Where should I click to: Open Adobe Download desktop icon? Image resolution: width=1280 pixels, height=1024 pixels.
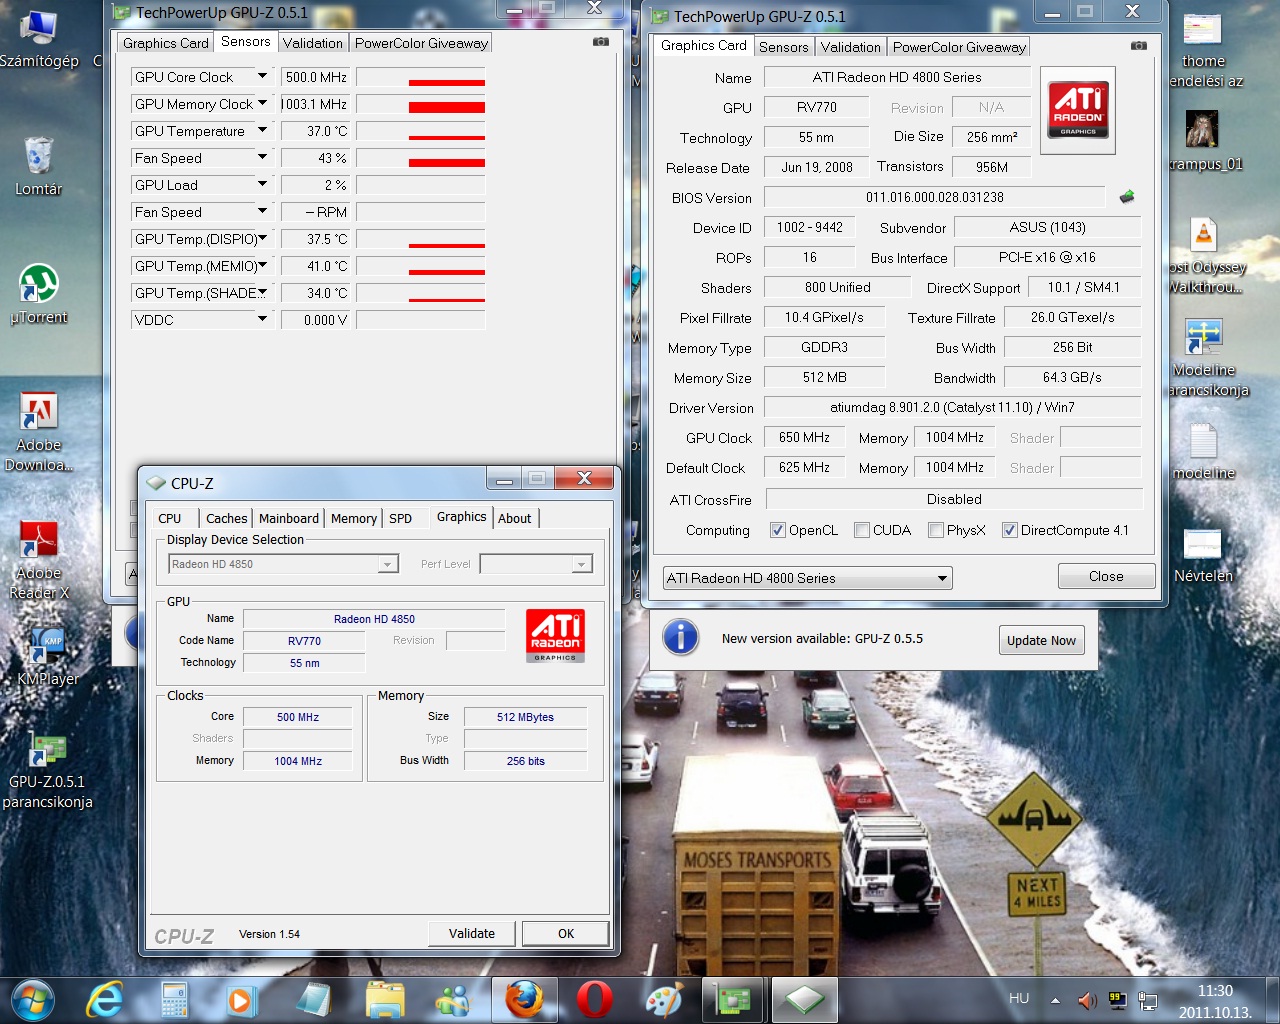point(38,431)
